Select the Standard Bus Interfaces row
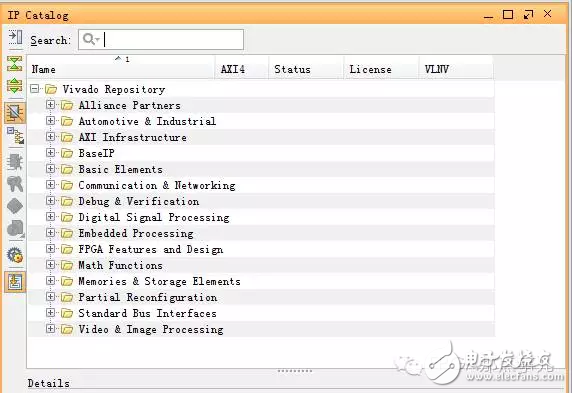572x393 pixels. point(261,313)
